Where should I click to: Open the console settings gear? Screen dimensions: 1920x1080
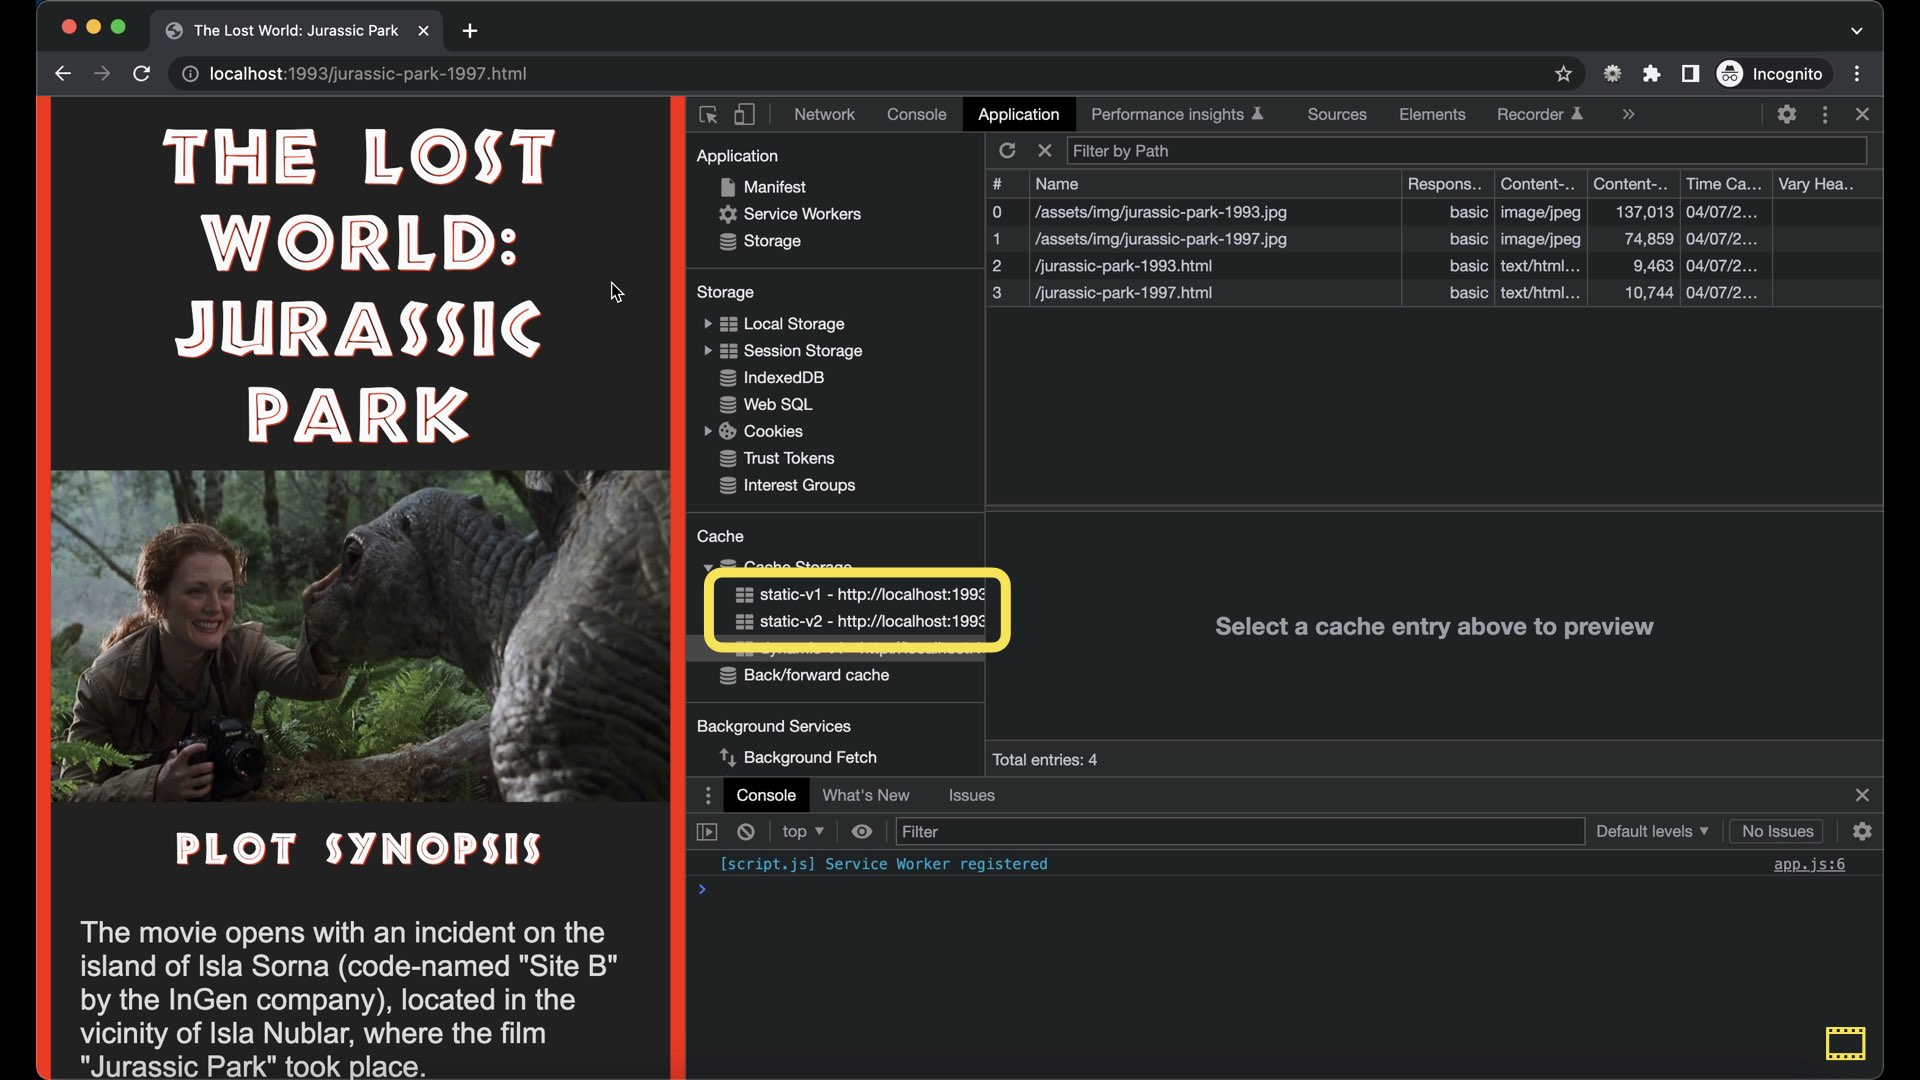coord(1862,832)
